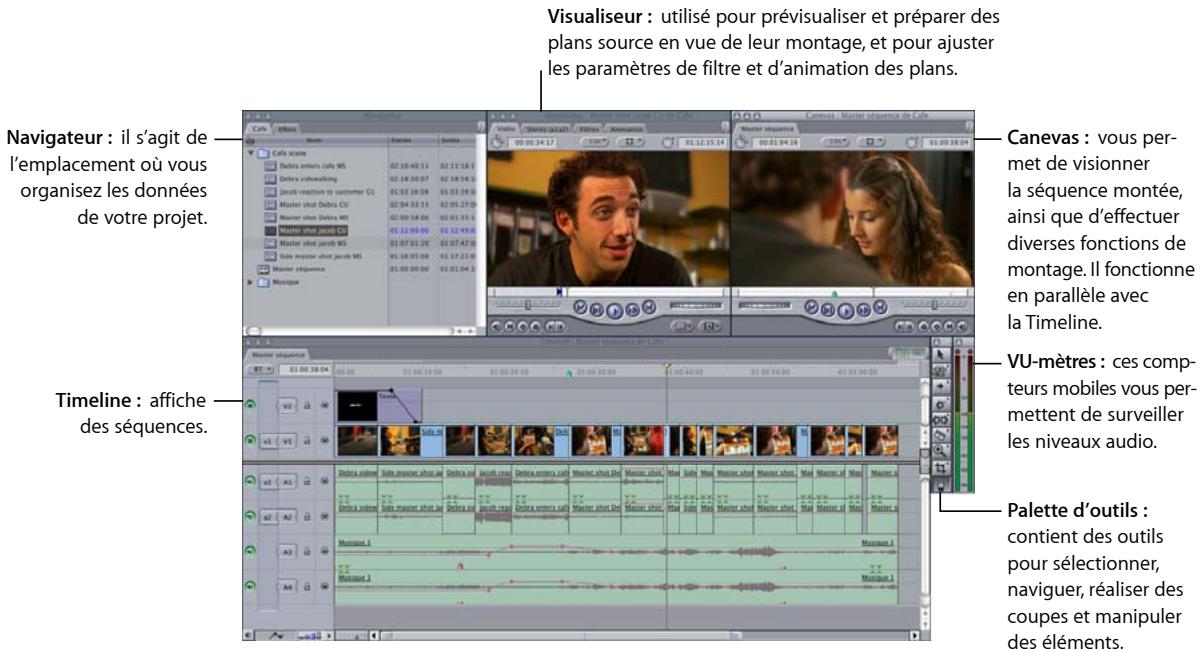
Task: Toggle the a1 source control on A1 track
Action: 270,481
